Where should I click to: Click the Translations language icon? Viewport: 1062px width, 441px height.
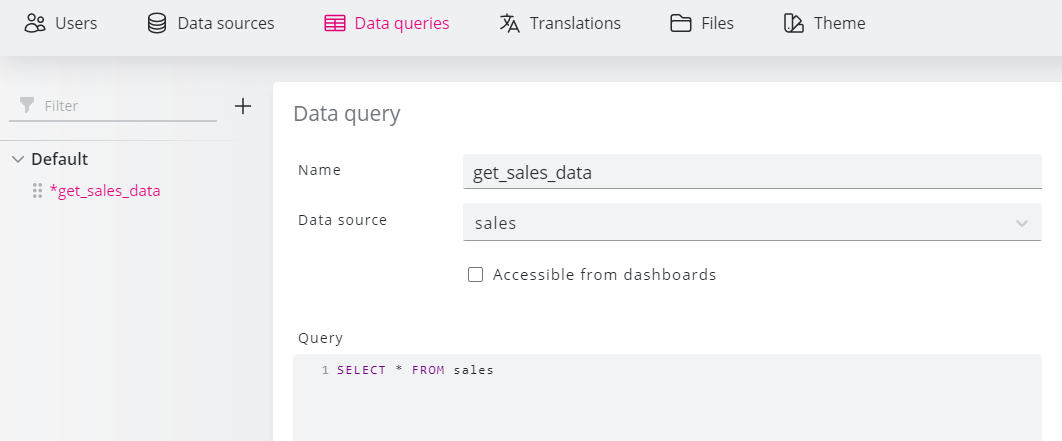pos(510,23)
